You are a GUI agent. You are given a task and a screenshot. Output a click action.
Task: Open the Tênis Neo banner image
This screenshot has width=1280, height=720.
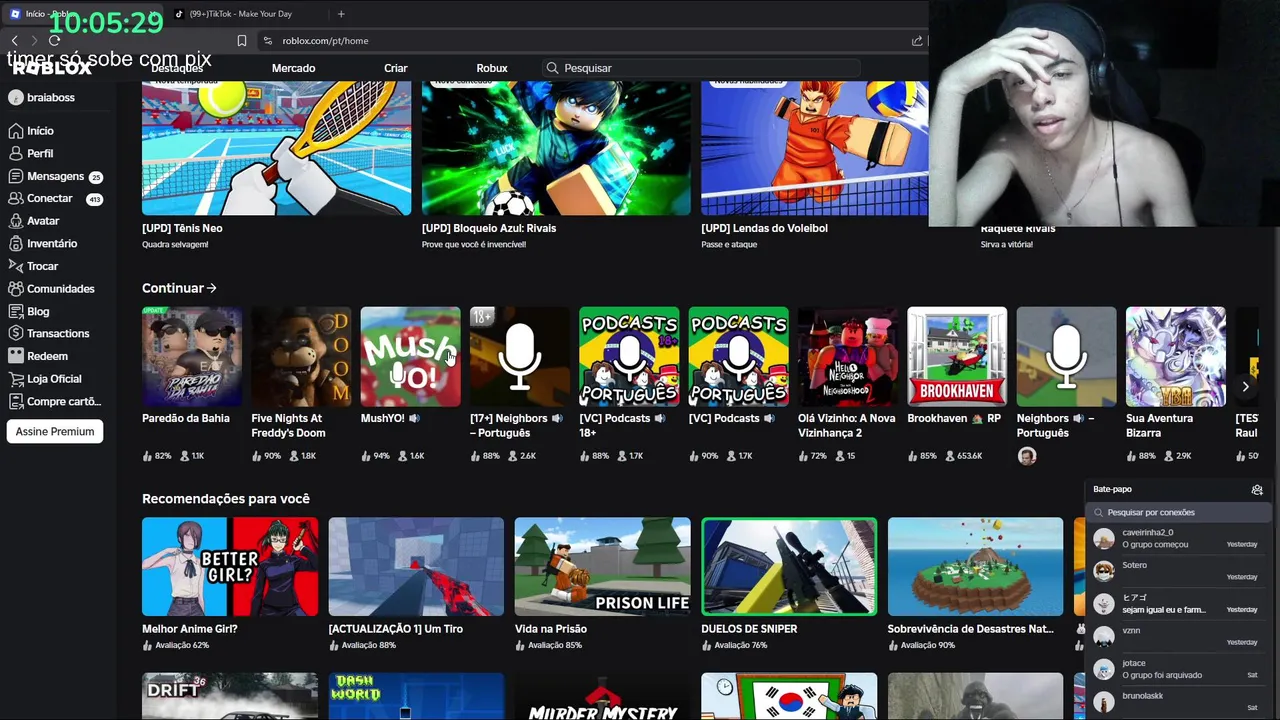coord(276,149)
